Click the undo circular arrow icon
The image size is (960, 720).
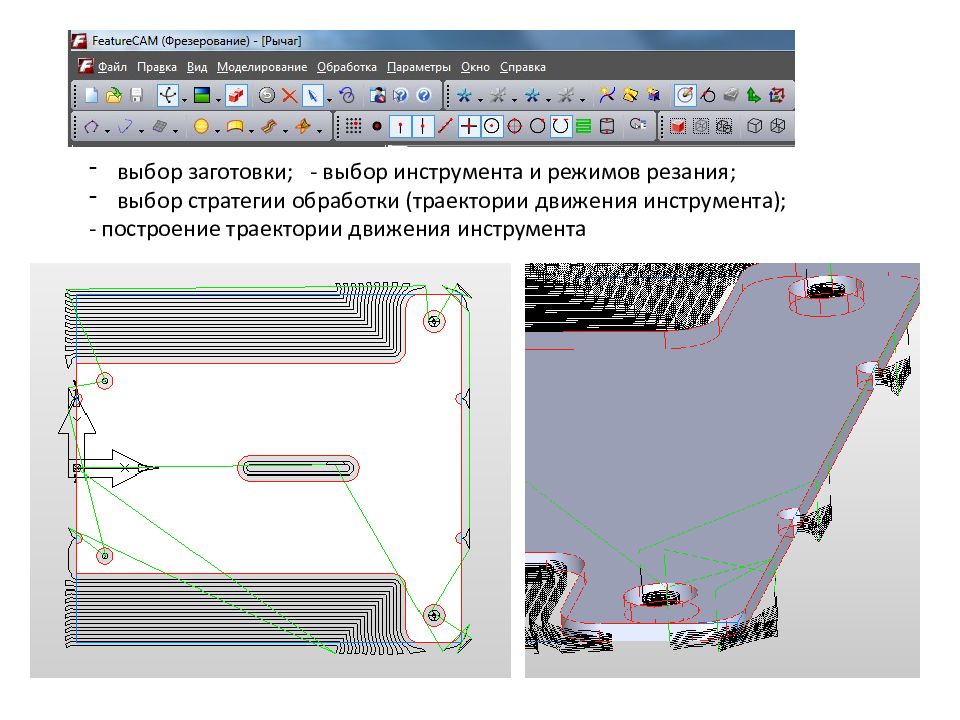(347, 96)
